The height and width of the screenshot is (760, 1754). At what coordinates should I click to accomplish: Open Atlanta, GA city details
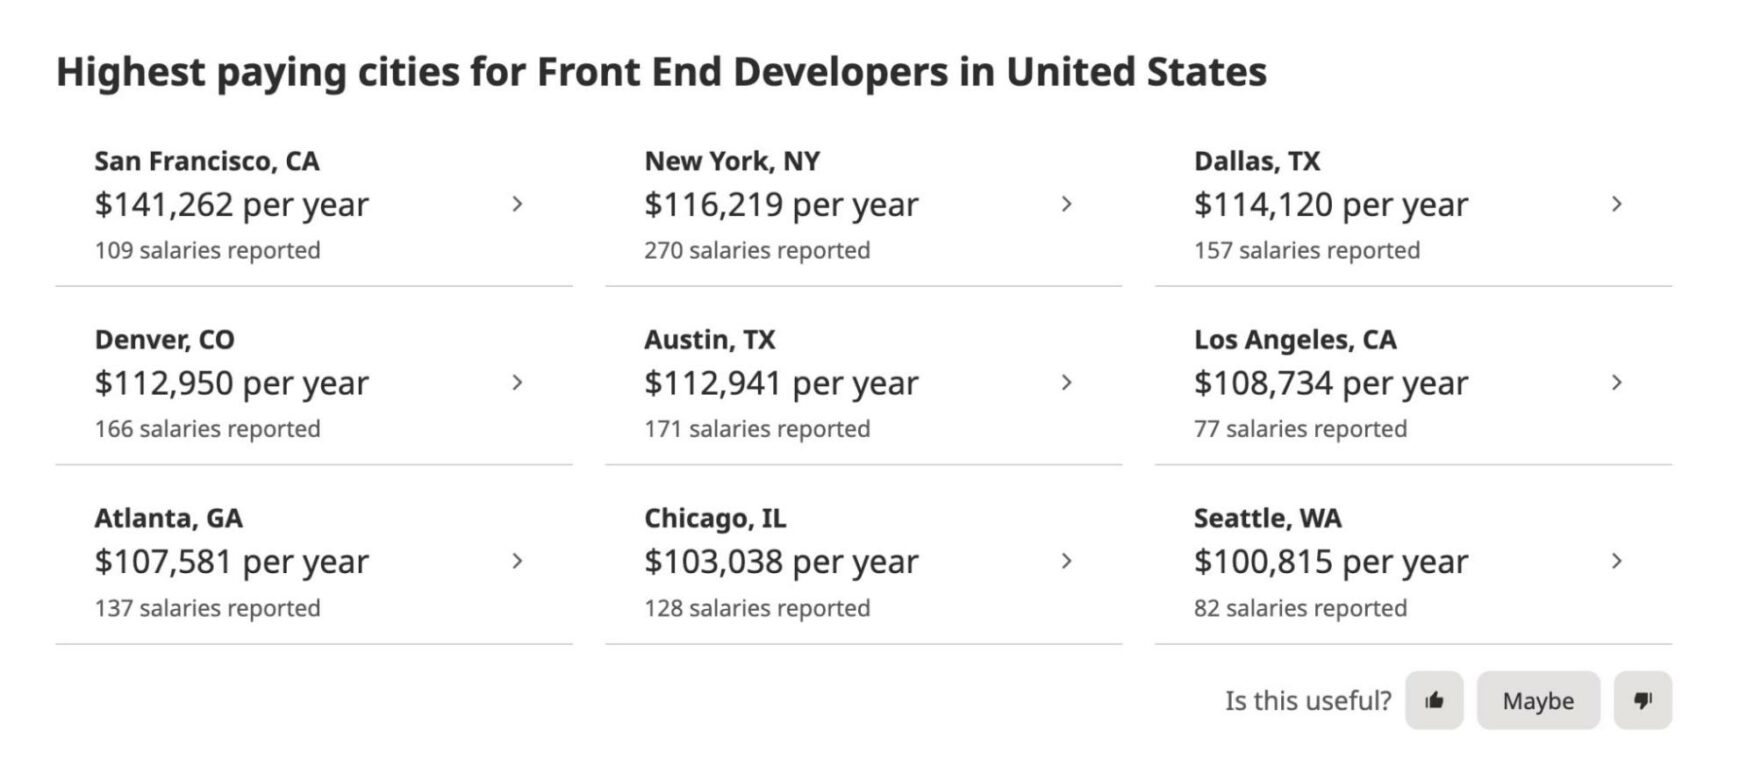tap(519, 561)
